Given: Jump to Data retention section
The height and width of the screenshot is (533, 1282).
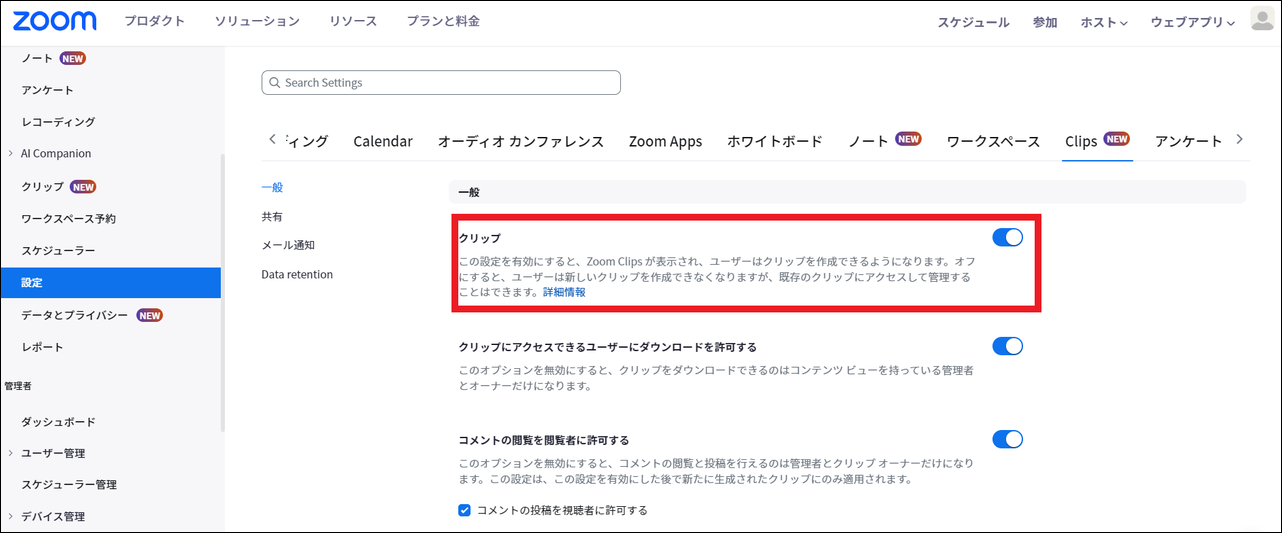Looking at the screenshot, I should coord(297,274).
